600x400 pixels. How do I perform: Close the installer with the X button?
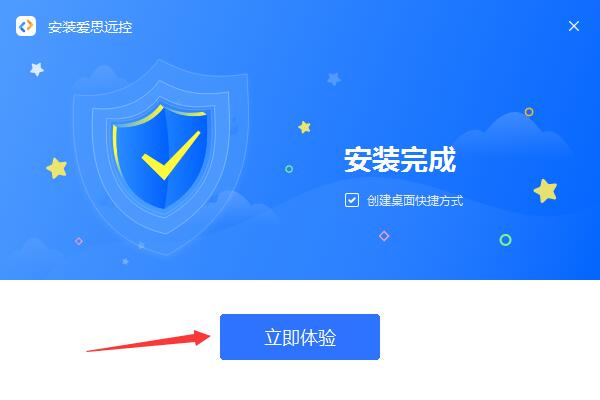tap(574, 26)
